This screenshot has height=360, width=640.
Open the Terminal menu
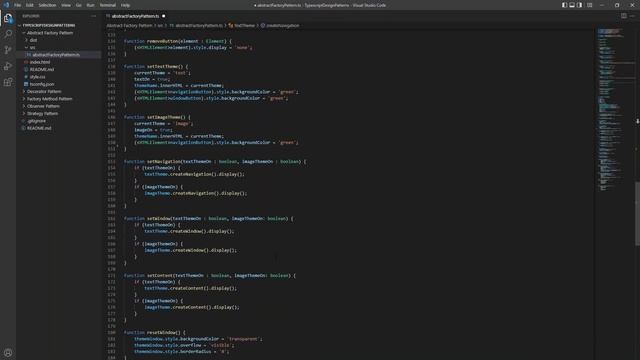pos(108,5)
